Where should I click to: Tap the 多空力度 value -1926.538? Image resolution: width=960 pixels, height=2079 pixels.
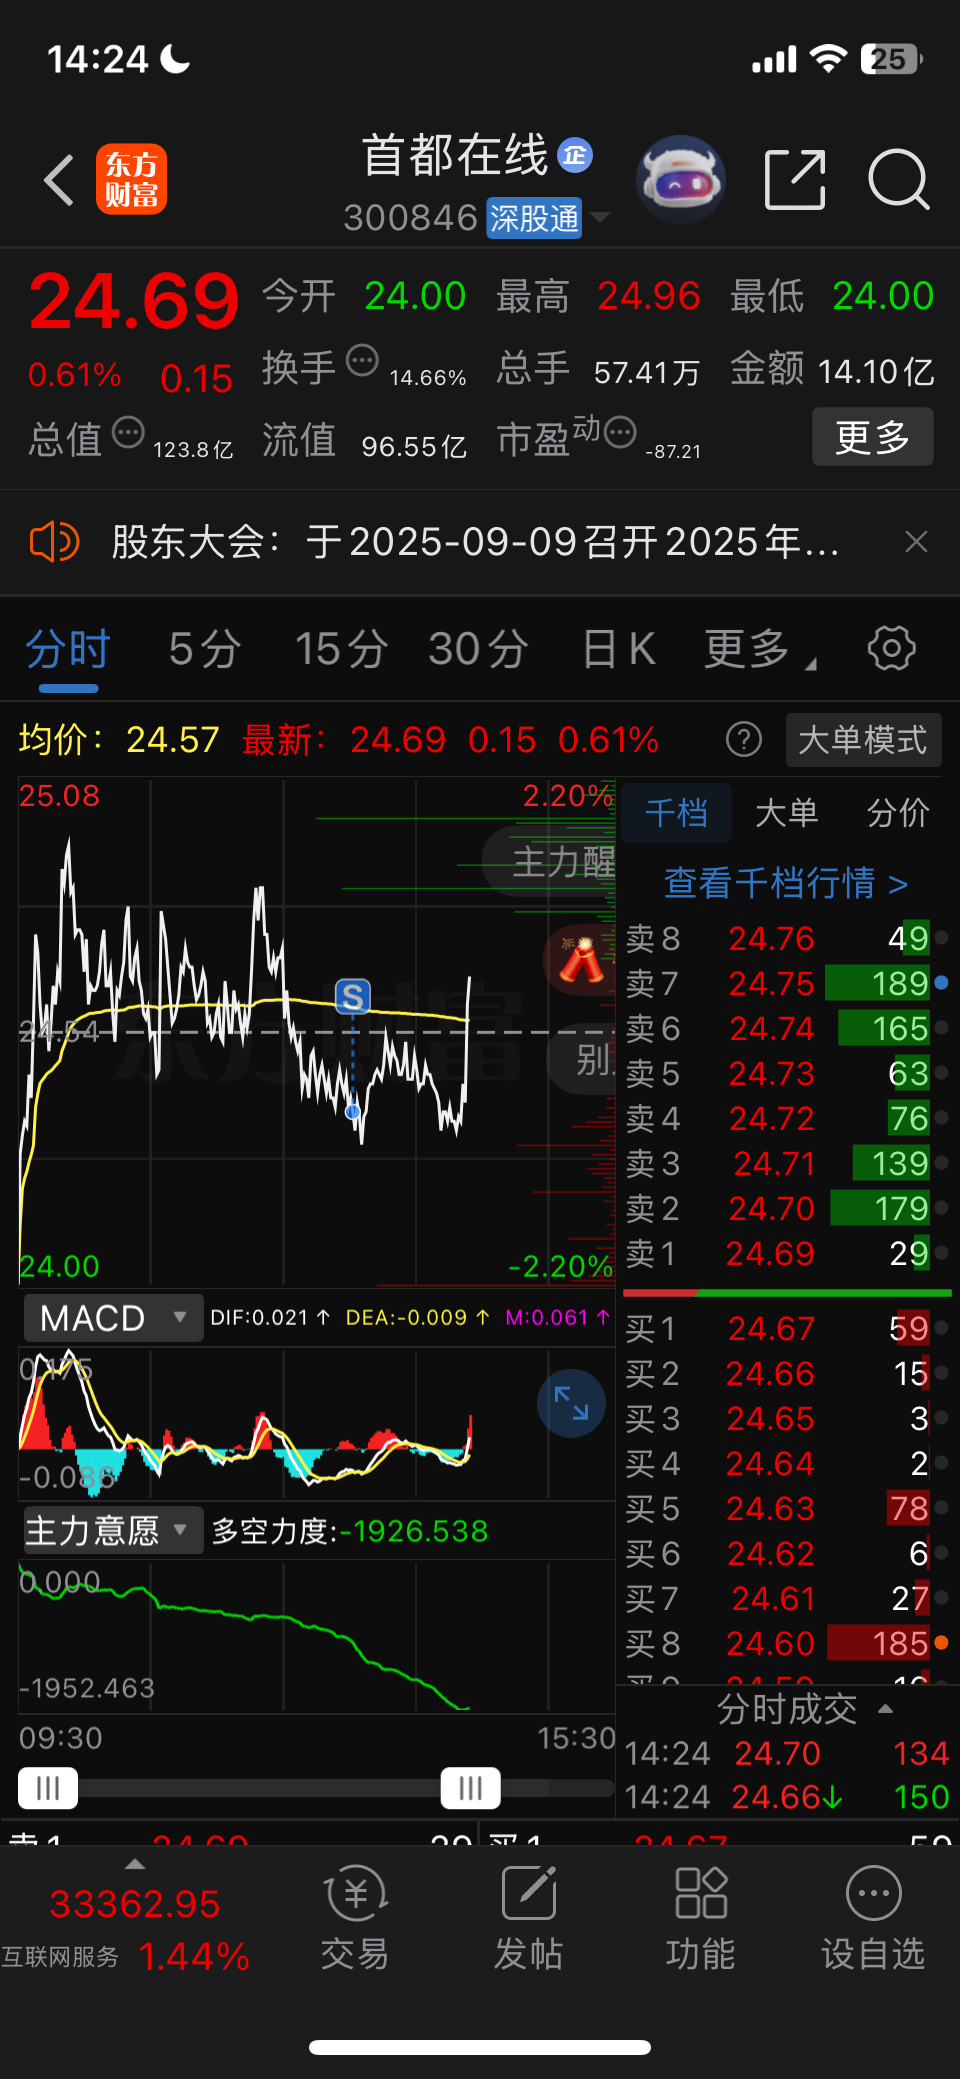pyautogui.click(x=414, y=1531)
